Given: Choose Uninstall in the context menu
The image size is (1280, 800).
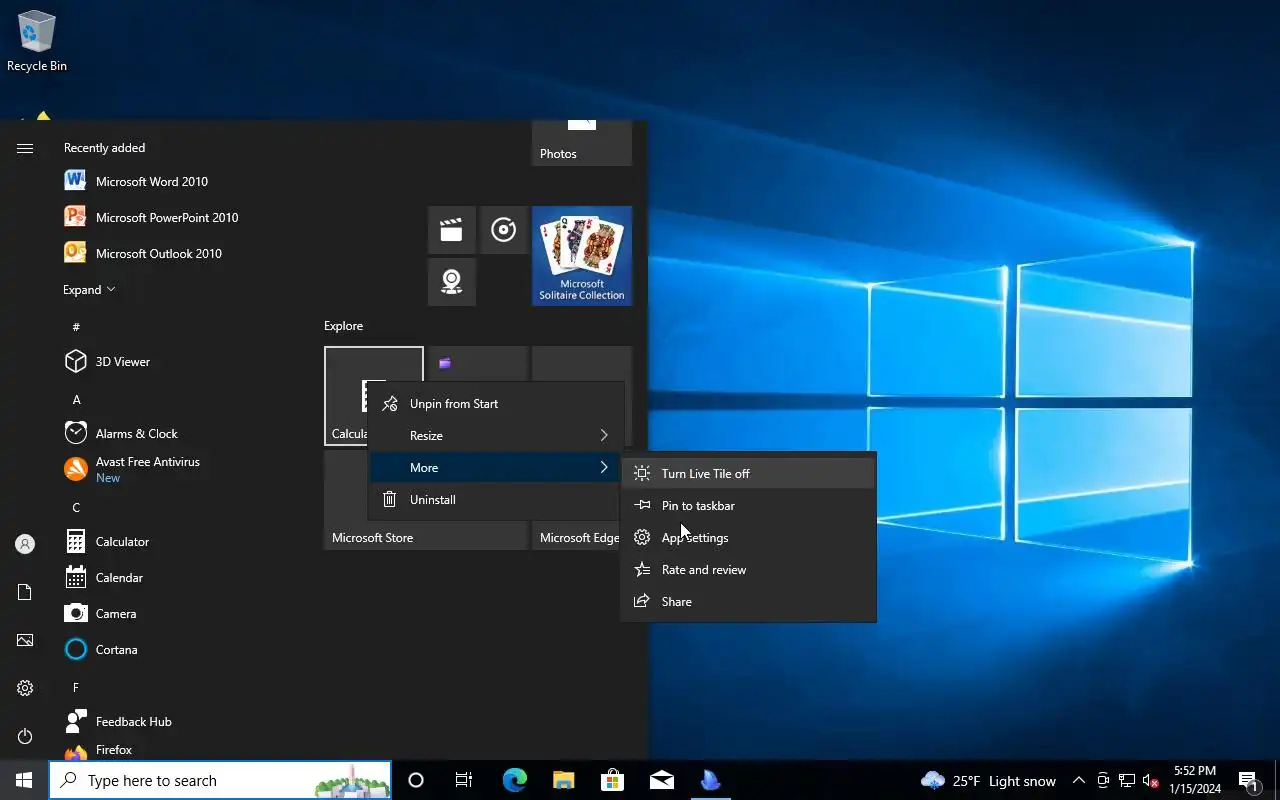Looking at the screenshot, I should [x=496, y=500].
